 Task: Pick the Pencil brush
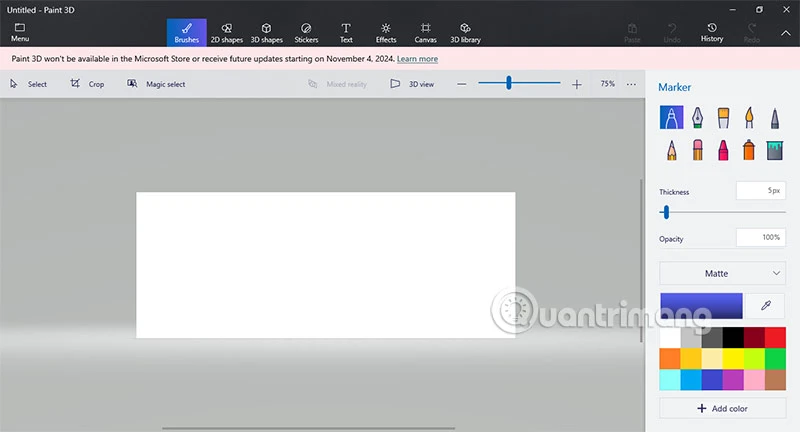point(671,150)
